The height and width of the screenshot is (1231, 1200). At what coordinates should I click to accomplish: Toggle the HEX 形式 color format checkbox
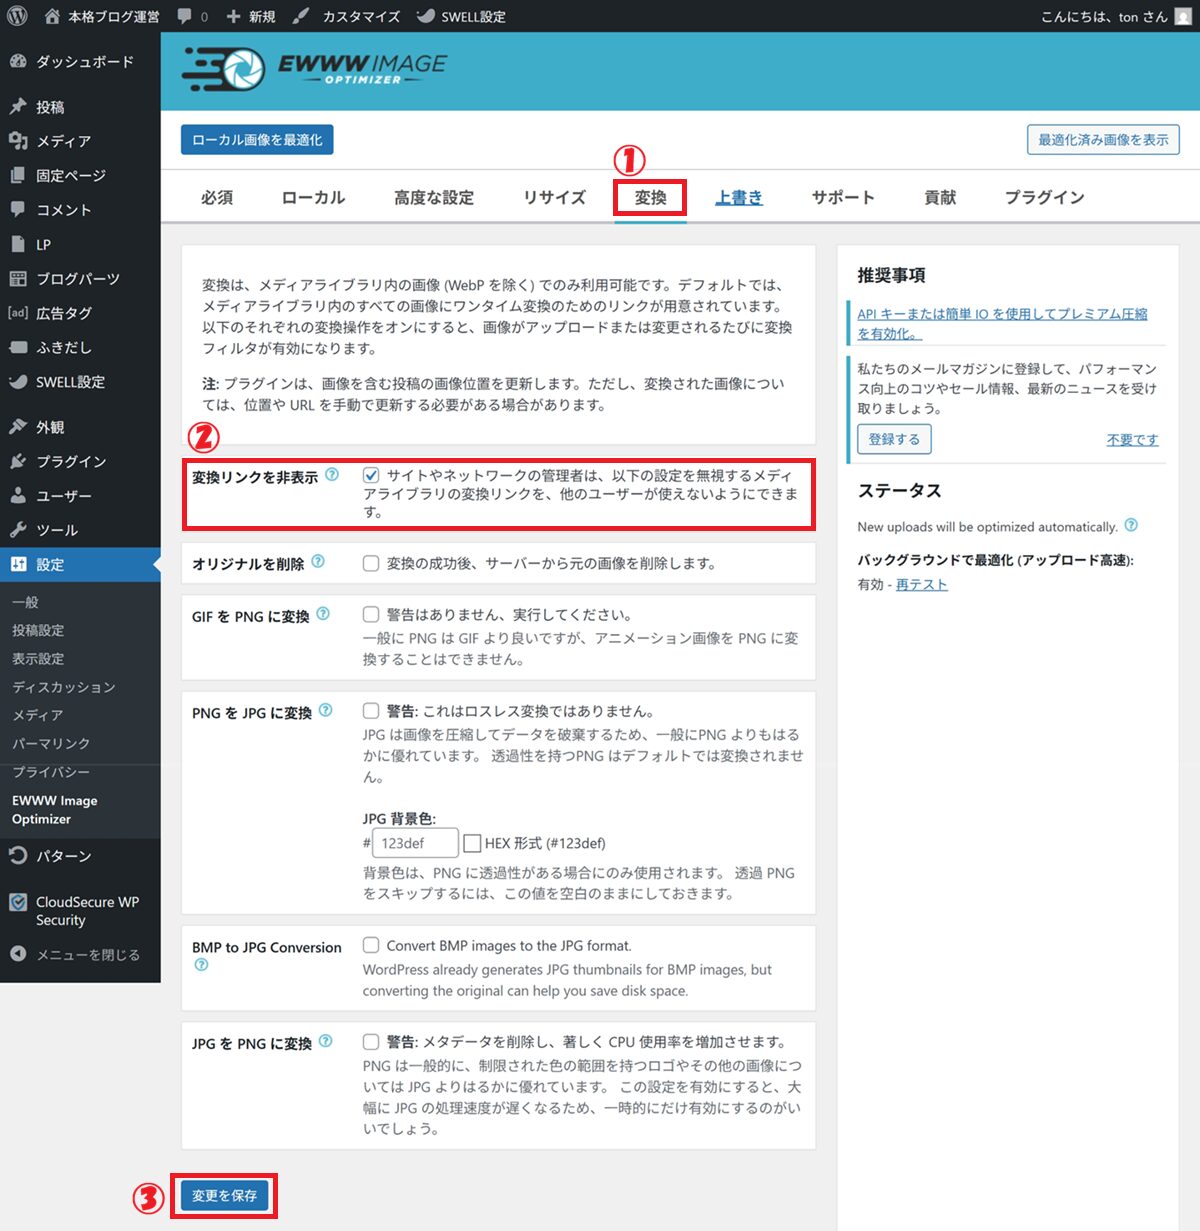tap(472, 844)
